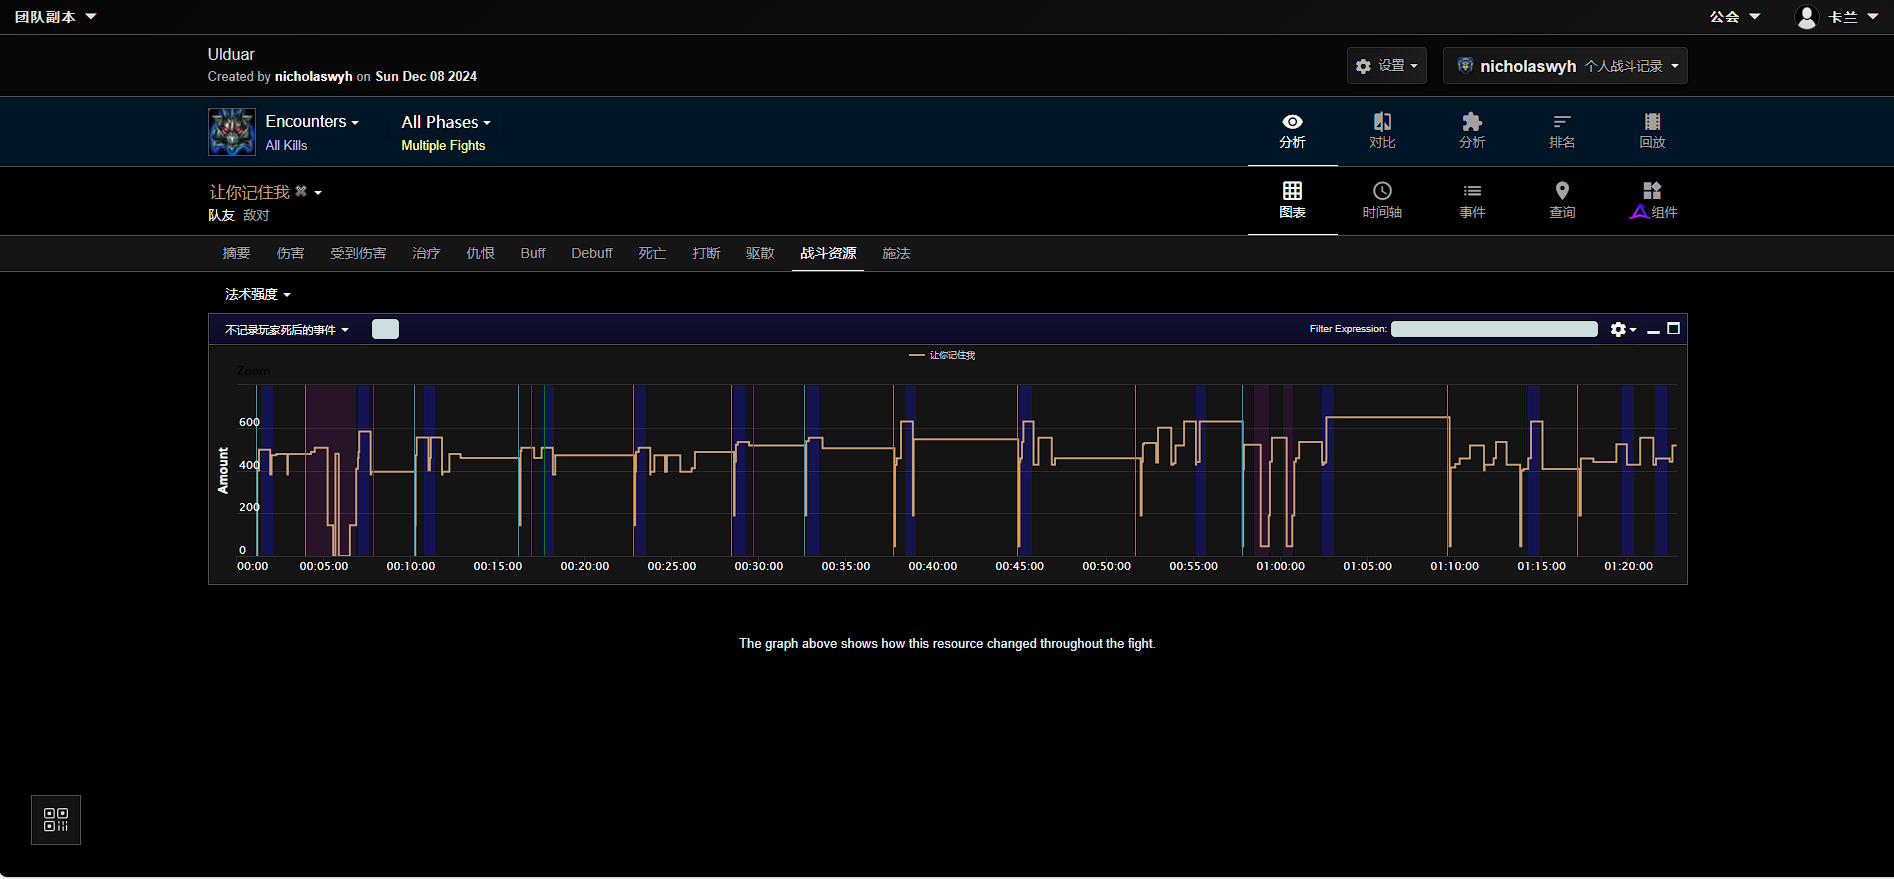Minimize the chart panel
The width and height of the screenshot is (1894, 879).
[x=1653, y=330]
